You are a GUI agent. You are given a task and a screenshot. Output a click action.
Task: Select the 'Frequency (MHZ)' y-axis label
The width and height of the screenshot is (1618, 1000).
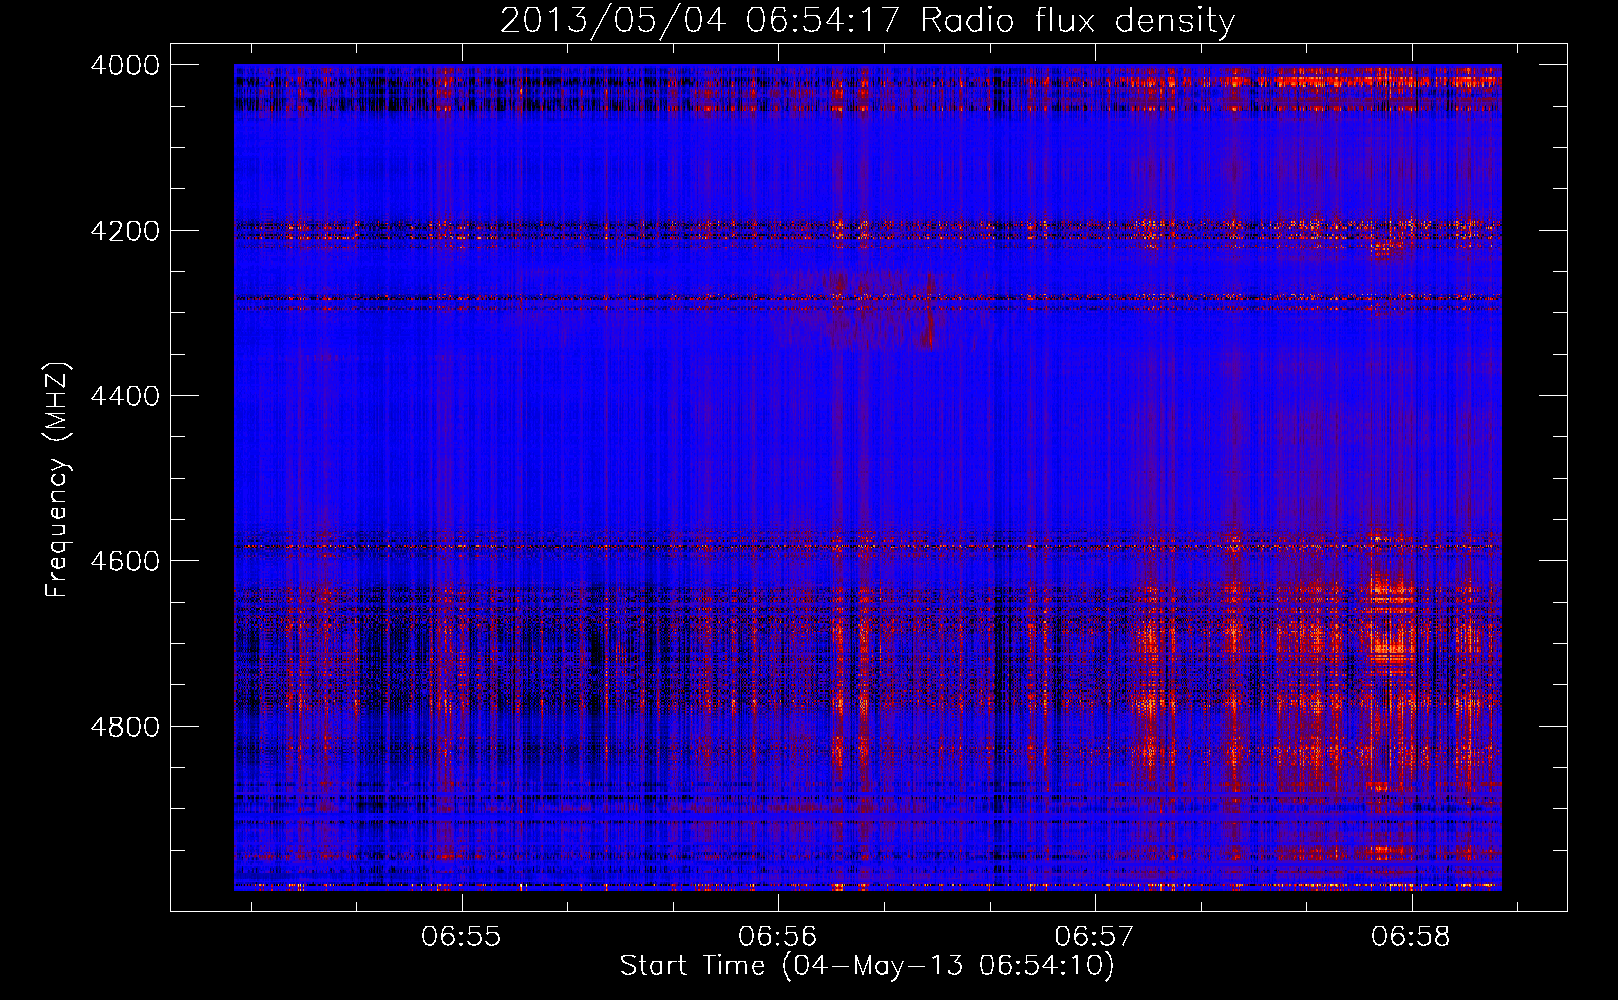coord(58,480)
